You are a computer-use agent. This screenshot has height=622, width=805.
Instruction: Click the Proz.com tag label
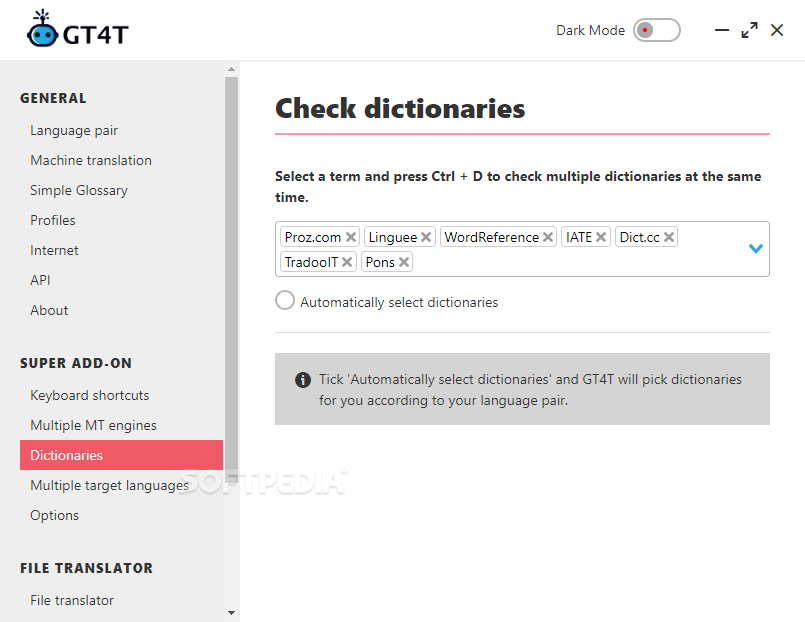pyautogui.click(x=313, y=237)
